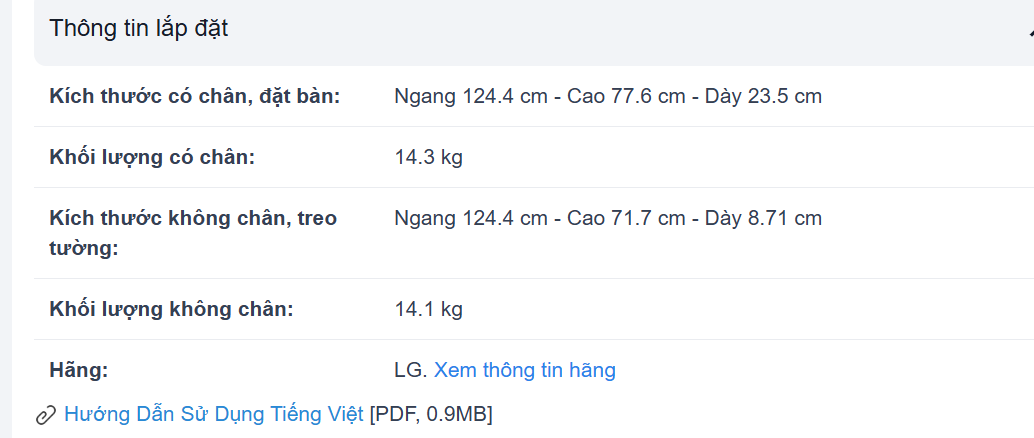Image resolution: width=1034 pixels, height=438 pixels.
Task: Click the '14.3 kg' weight value
Action: coord(429,158)
